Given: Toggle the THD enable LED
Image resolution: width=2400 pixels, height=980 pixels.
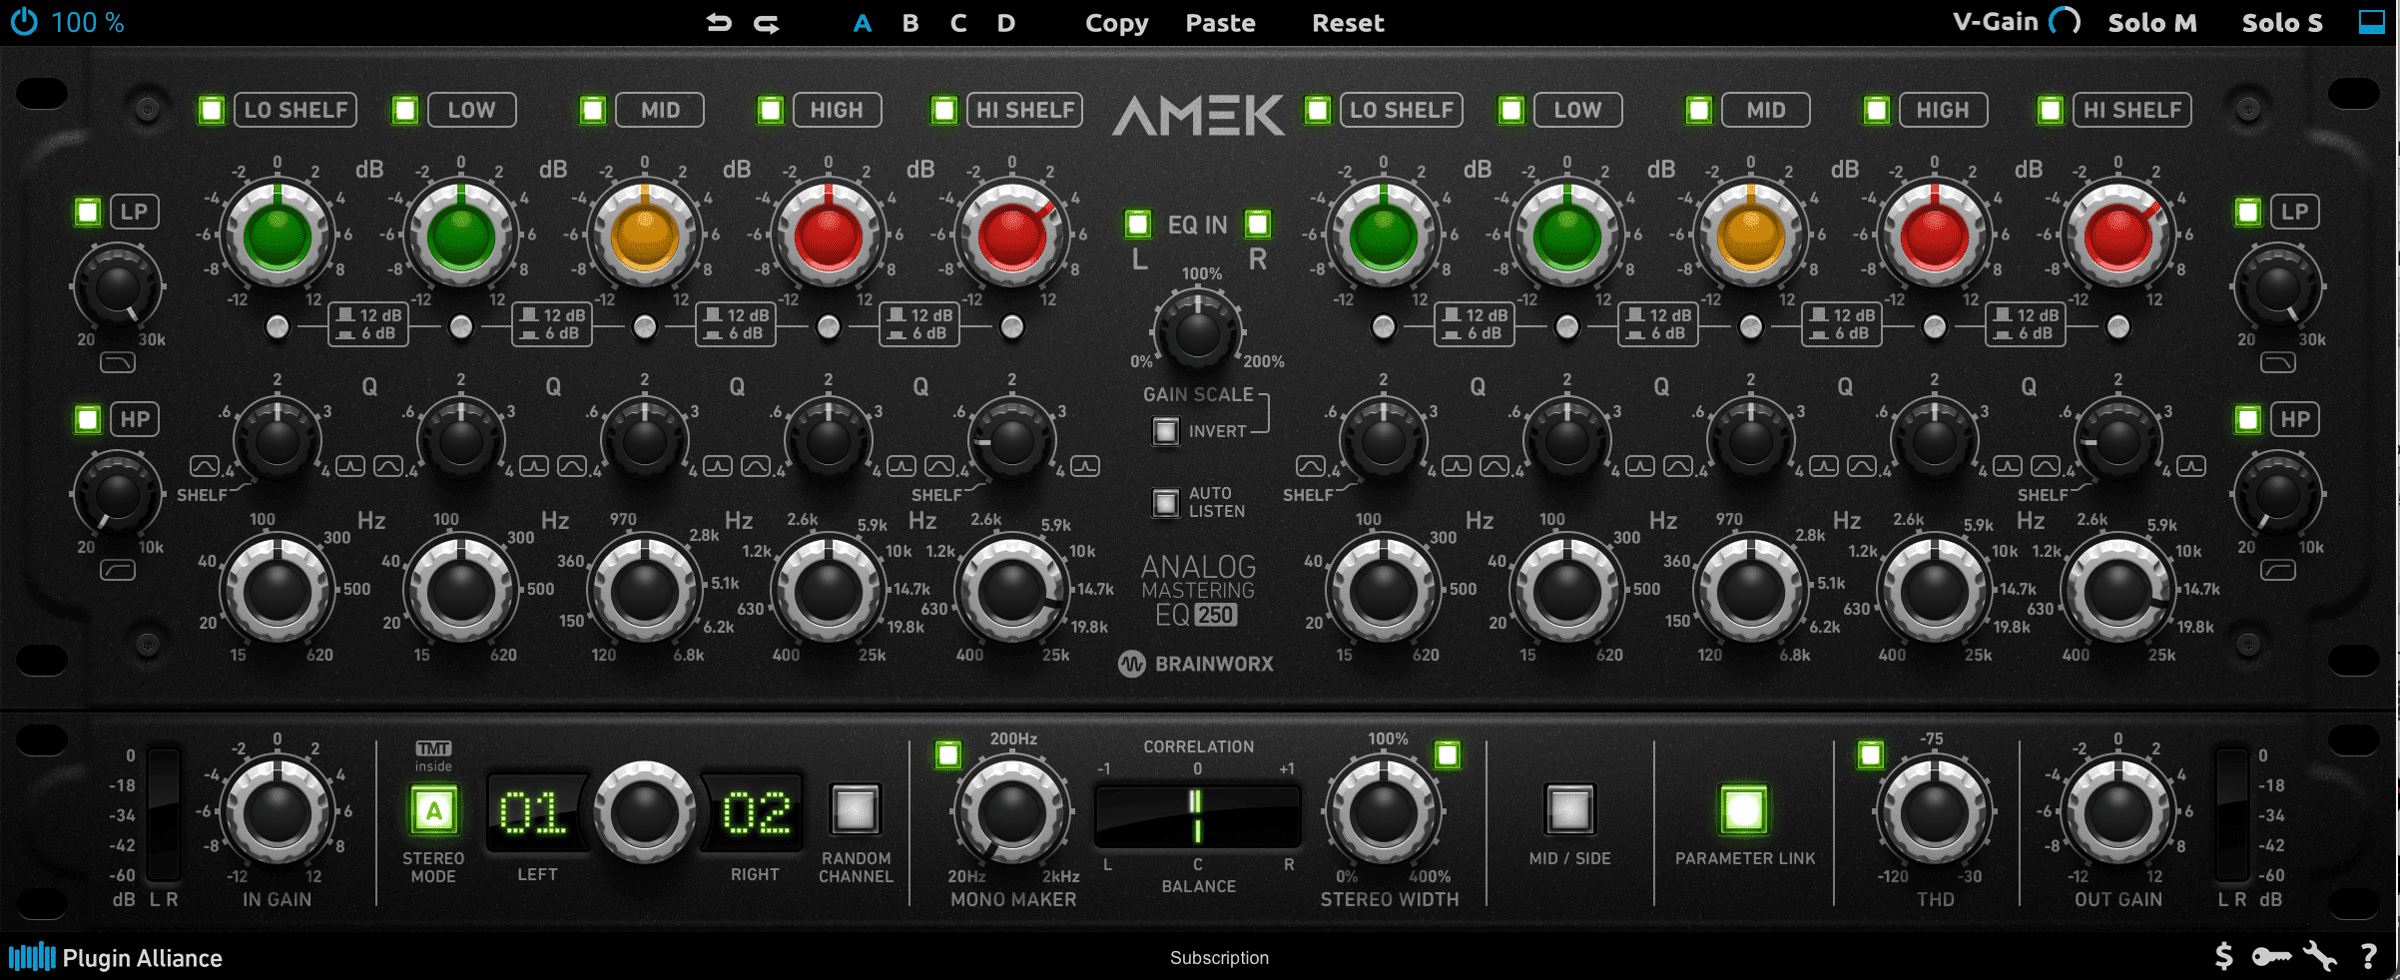Looking at the screenshot, I should click(1870, 754).
